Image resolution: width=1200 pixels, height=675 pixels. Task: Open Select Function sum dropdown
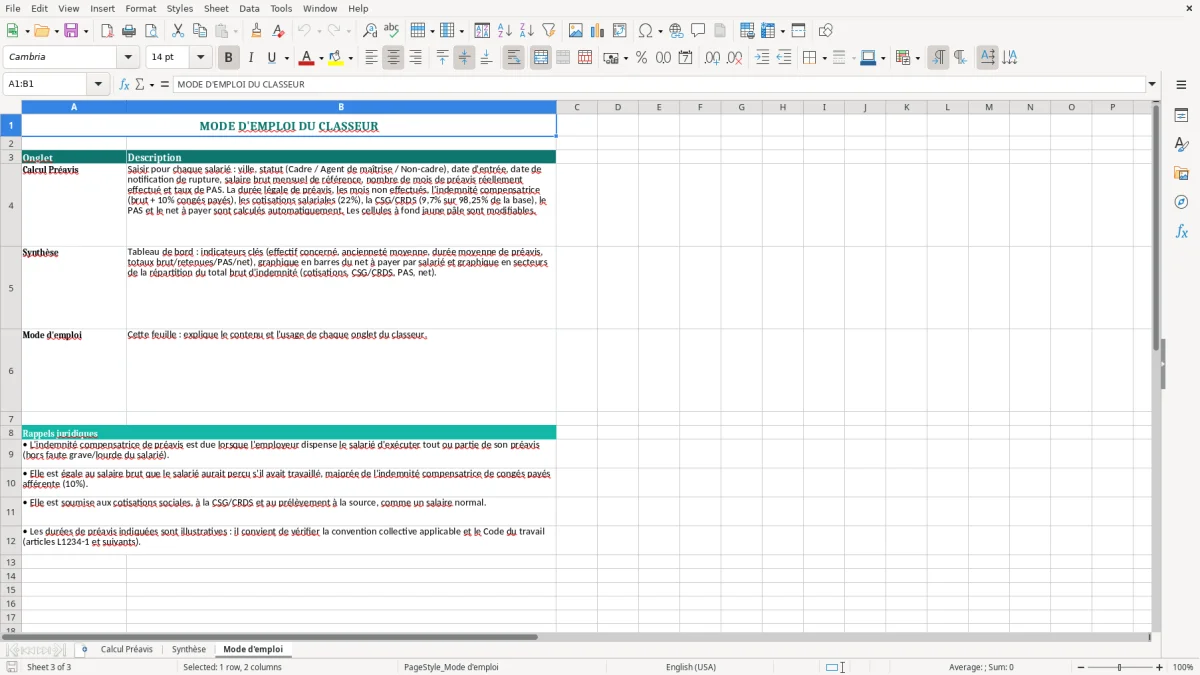coord(152,85)
